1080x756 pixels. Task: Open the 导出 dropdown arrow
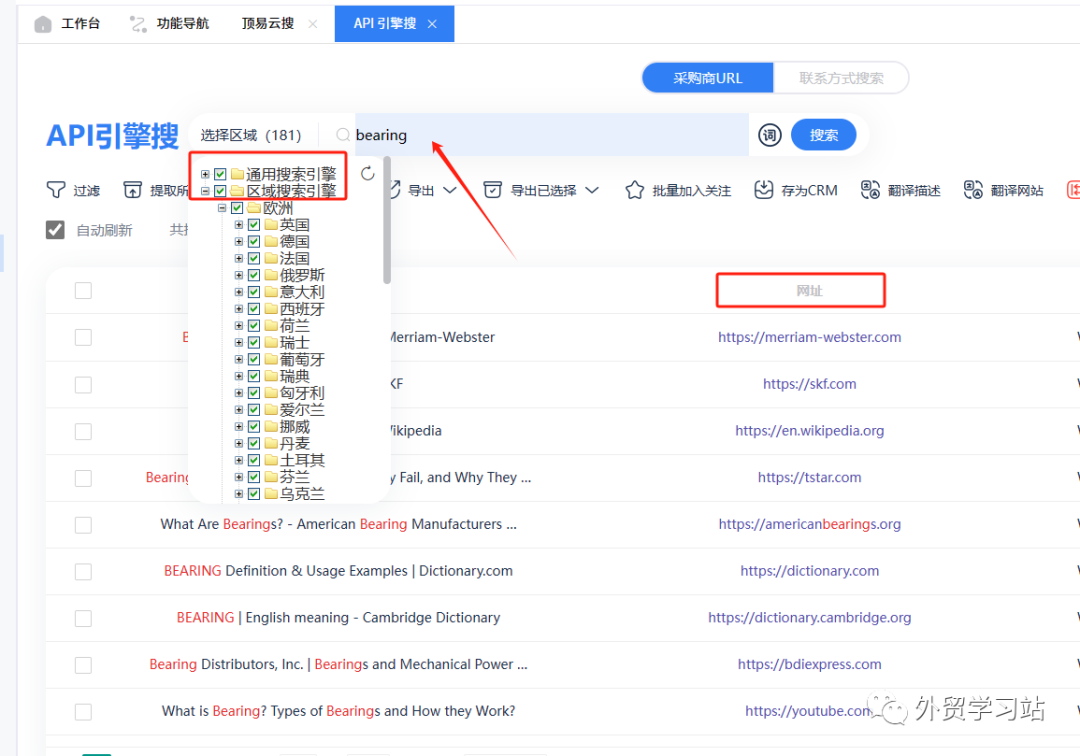coord(450,190)
